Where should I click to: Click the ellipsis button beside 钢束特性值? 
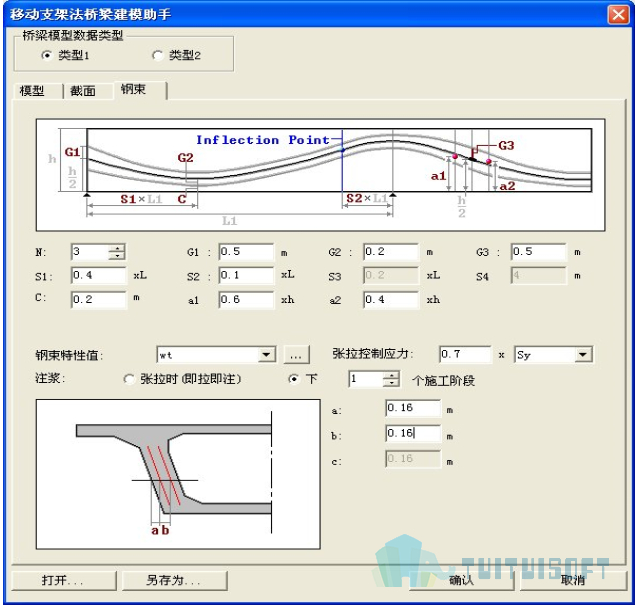pos(296,355)
